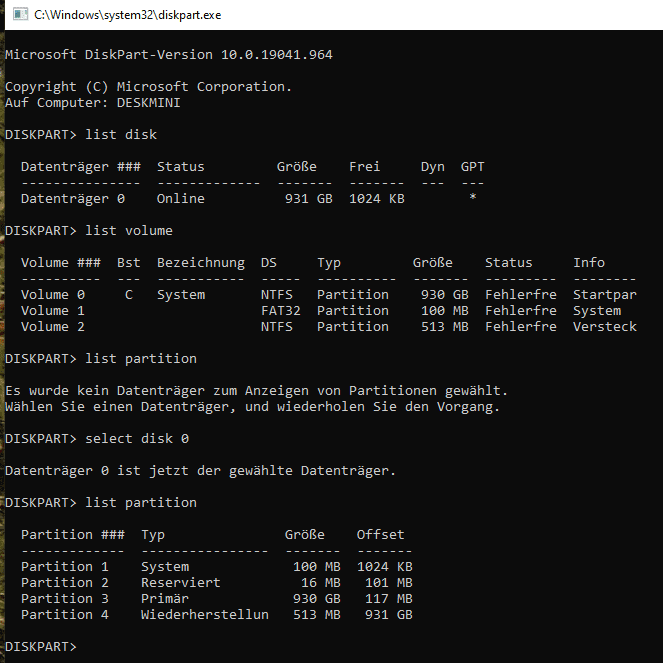Click the 'Startpar' info value
663x663 pixels.
(x=605, y=295)
